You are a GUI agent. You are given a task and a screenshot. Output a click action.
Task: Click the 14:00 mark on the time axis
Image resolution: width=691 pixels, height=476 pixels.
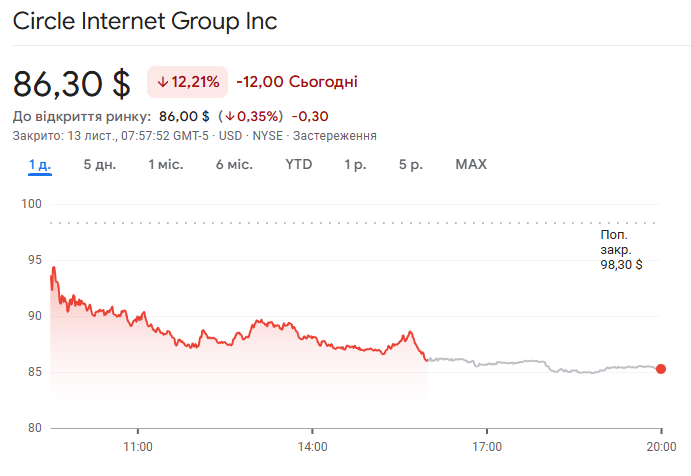(312, 446)
